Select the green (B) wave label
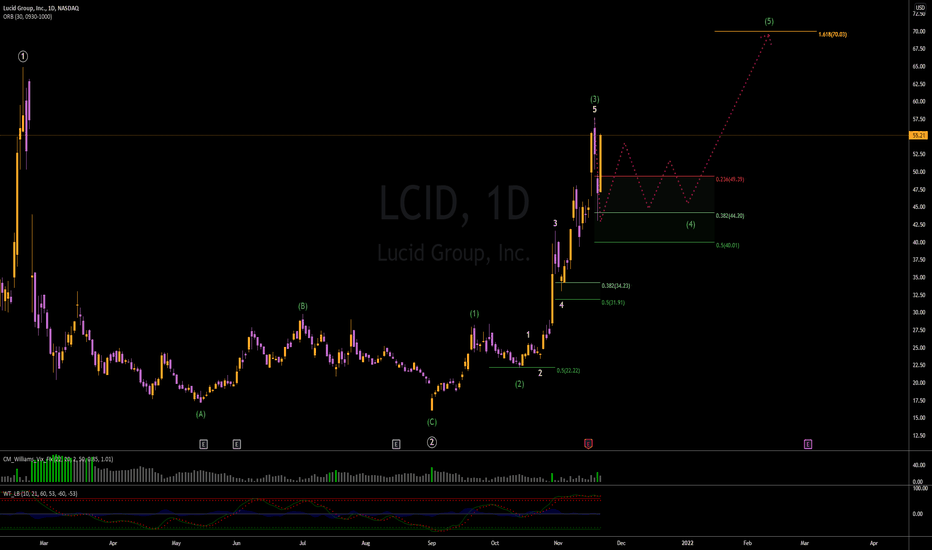 pos(303,306)
